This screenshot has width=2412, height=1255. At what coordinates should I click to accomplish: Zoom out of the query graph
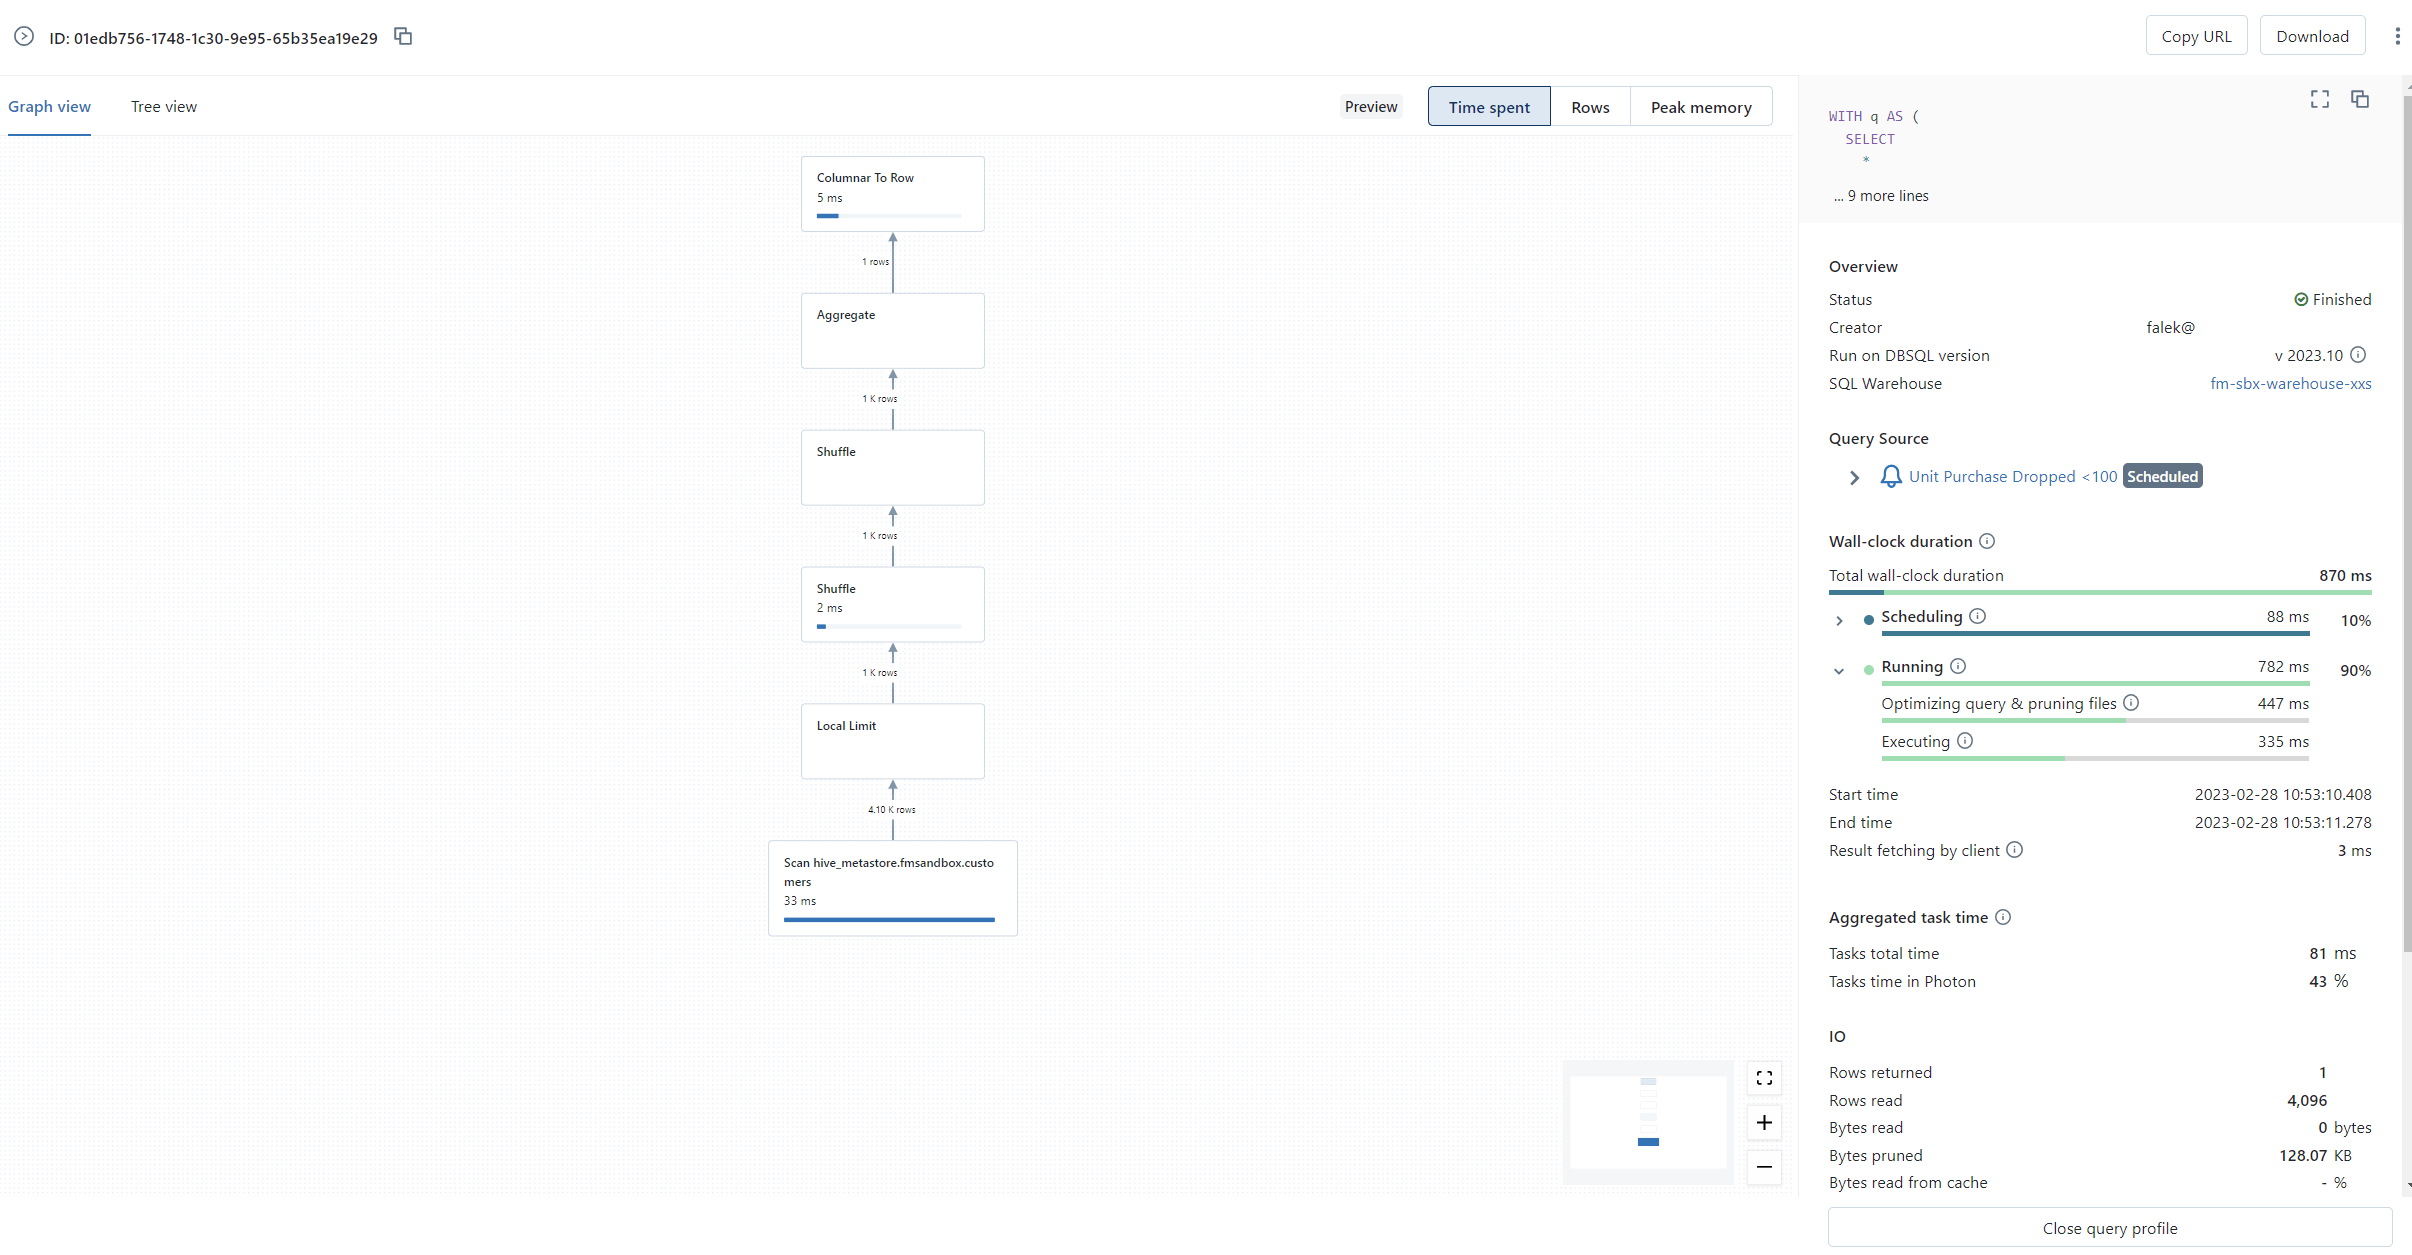click(x=1763, y=1167)
